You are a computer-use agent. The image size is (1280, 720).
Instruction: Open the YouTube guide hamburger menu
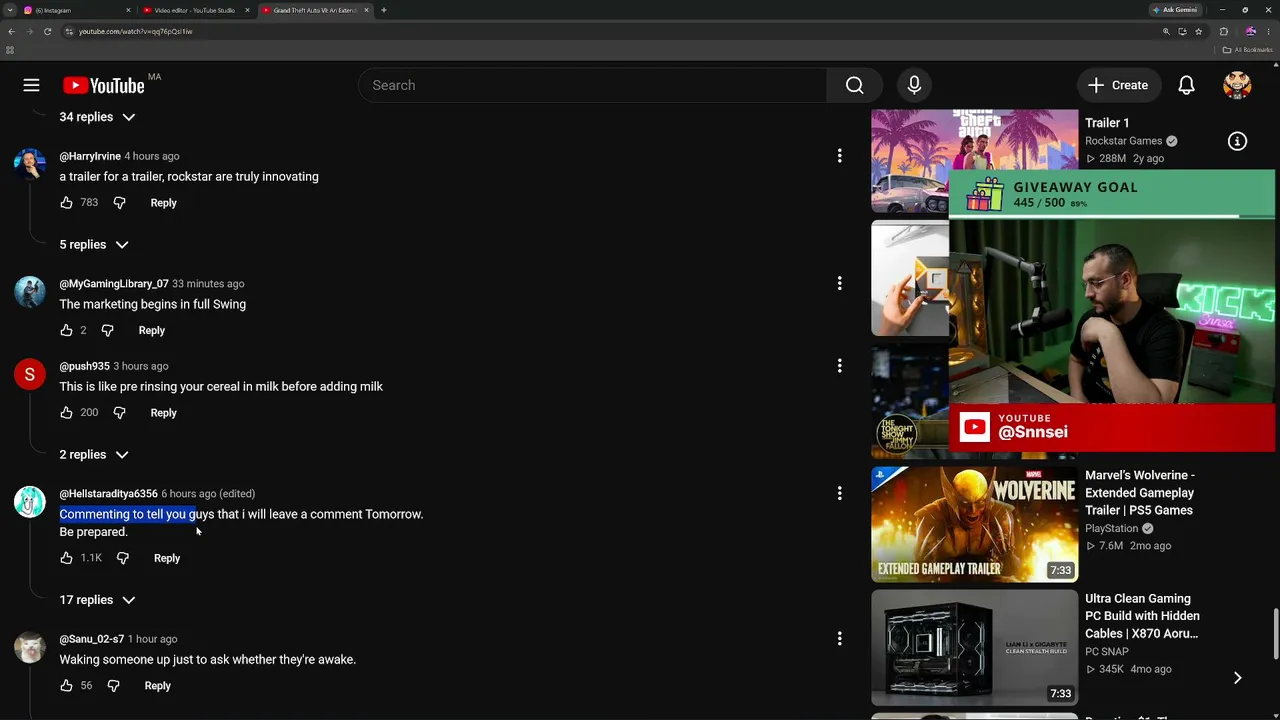click(x=31, y=85)
